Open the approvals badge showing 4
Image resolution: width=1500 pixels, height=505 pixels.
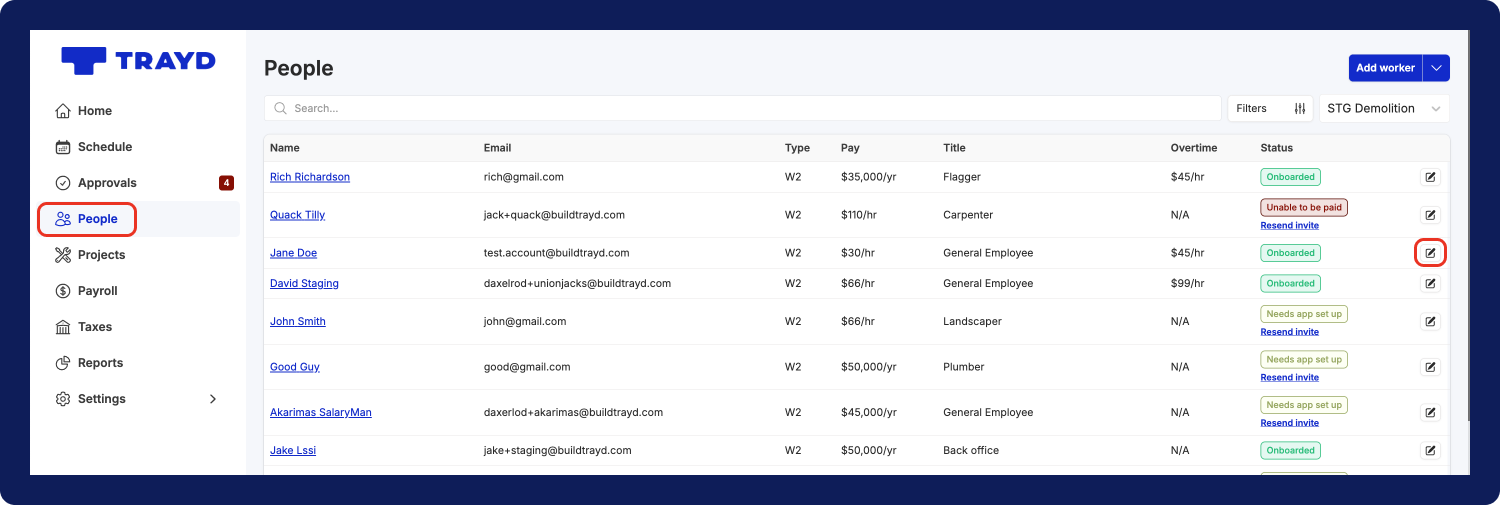227,183
